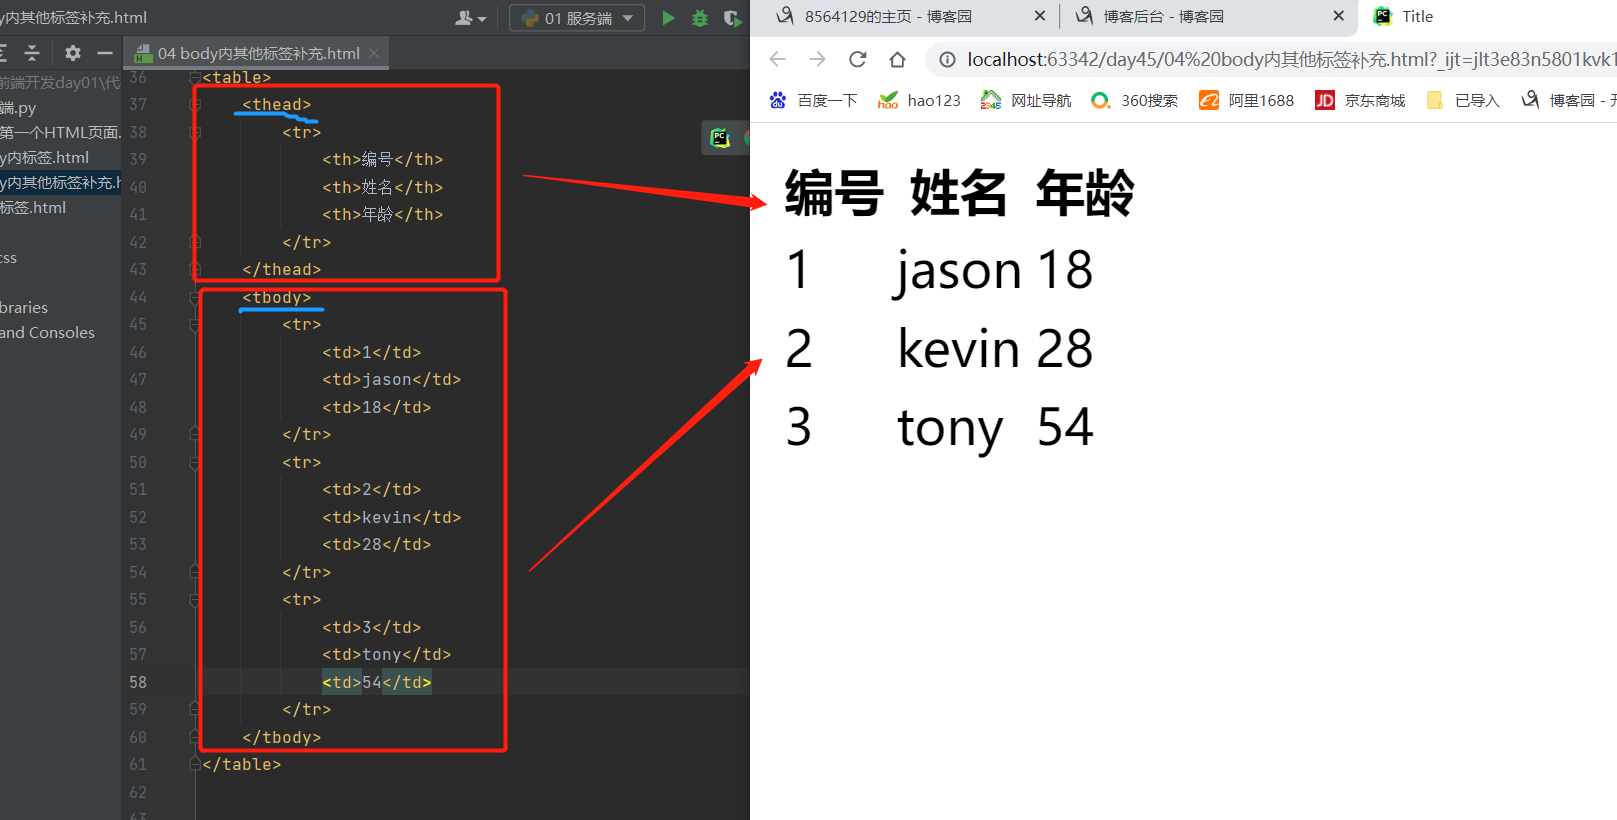
Task: Fold the <tr> block at line 50
Action: tap(195, 462)
